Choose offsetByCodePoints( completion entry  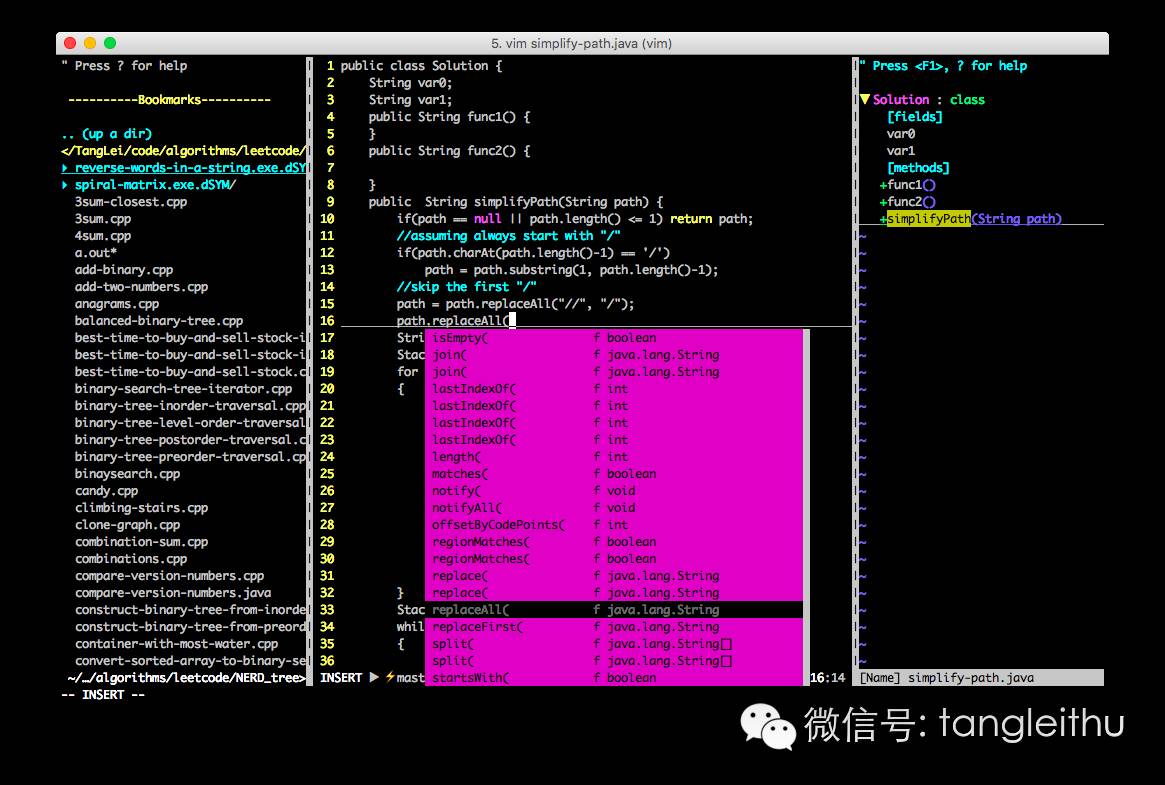click(x=614, y=525)
